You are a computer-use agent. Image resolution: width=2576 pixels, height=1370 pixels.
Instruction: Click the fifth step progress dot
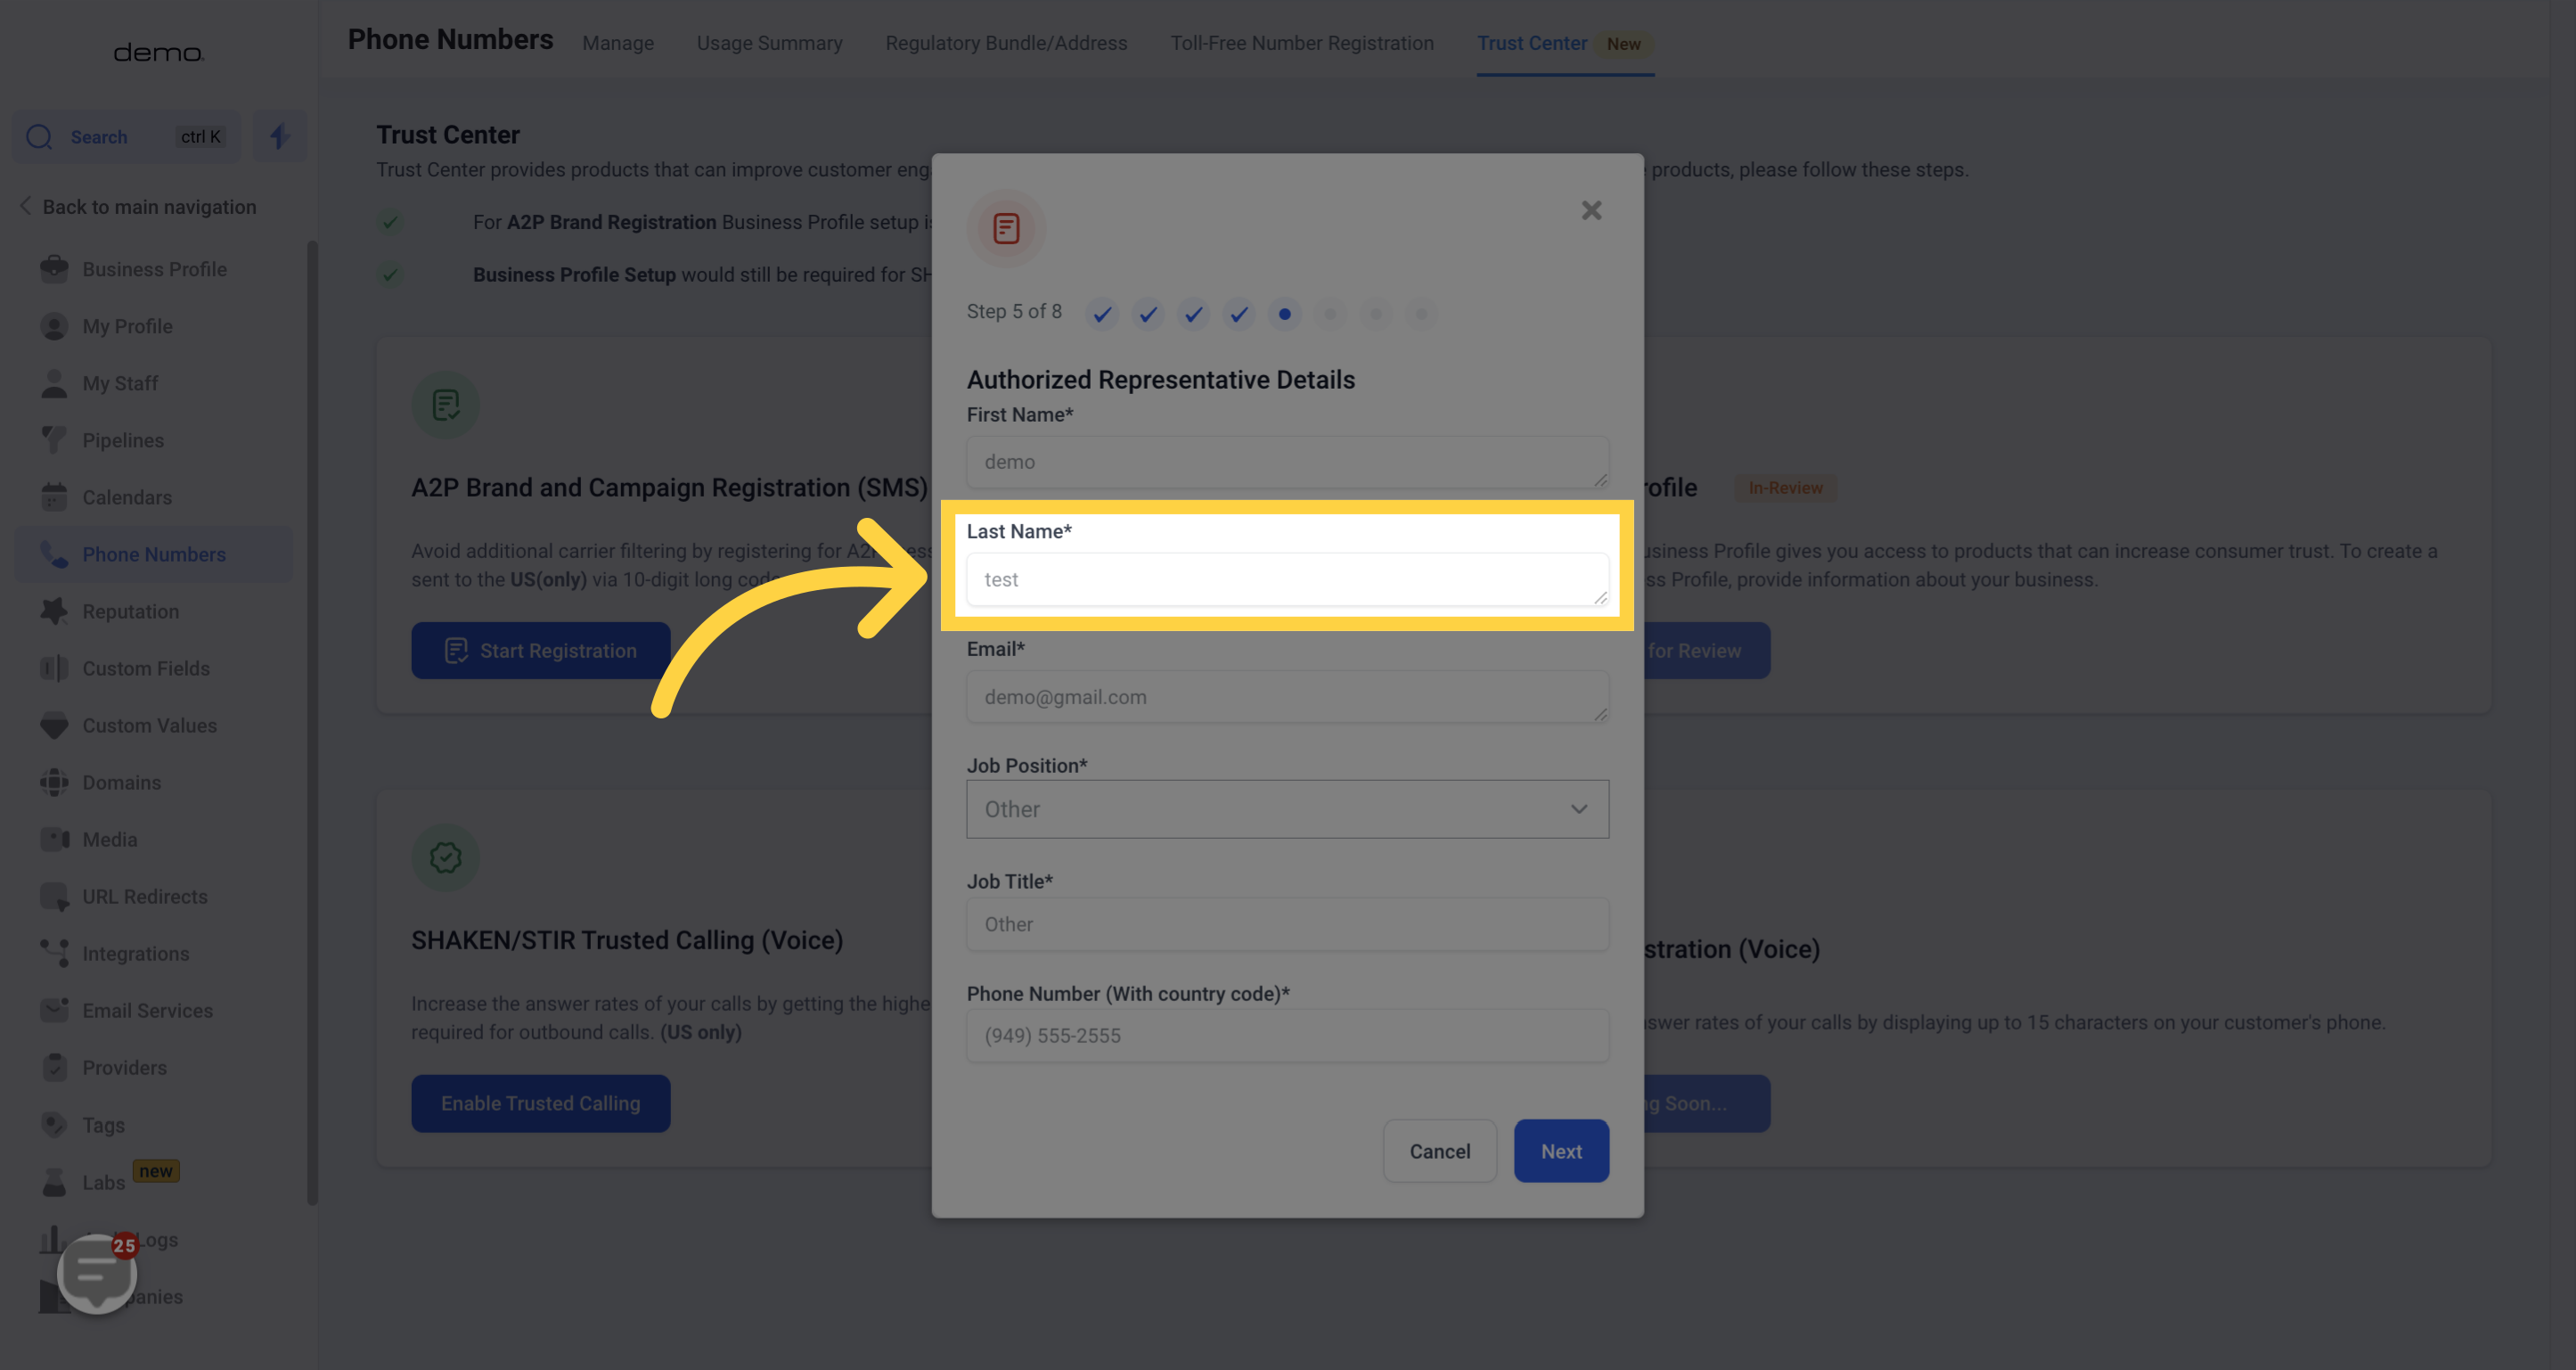(1285, 314)
